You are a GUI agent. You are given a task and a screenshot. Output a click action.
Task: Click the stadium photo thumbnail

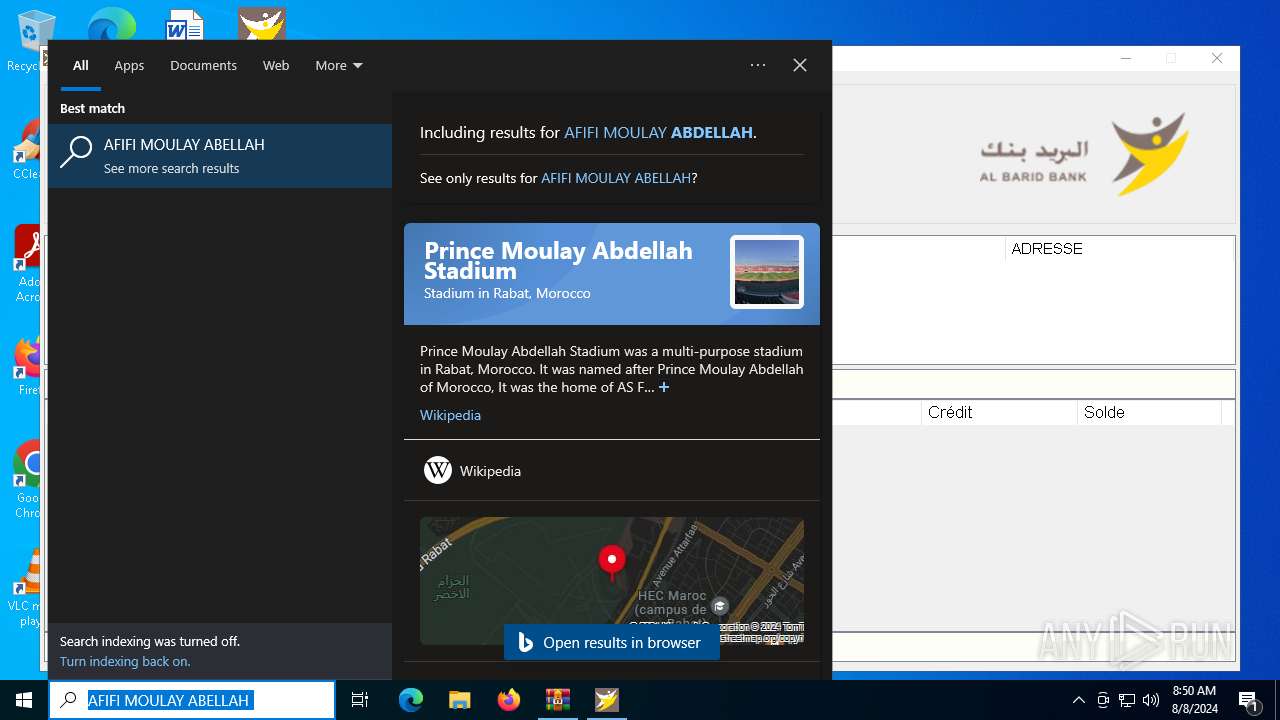click(767, 272)
